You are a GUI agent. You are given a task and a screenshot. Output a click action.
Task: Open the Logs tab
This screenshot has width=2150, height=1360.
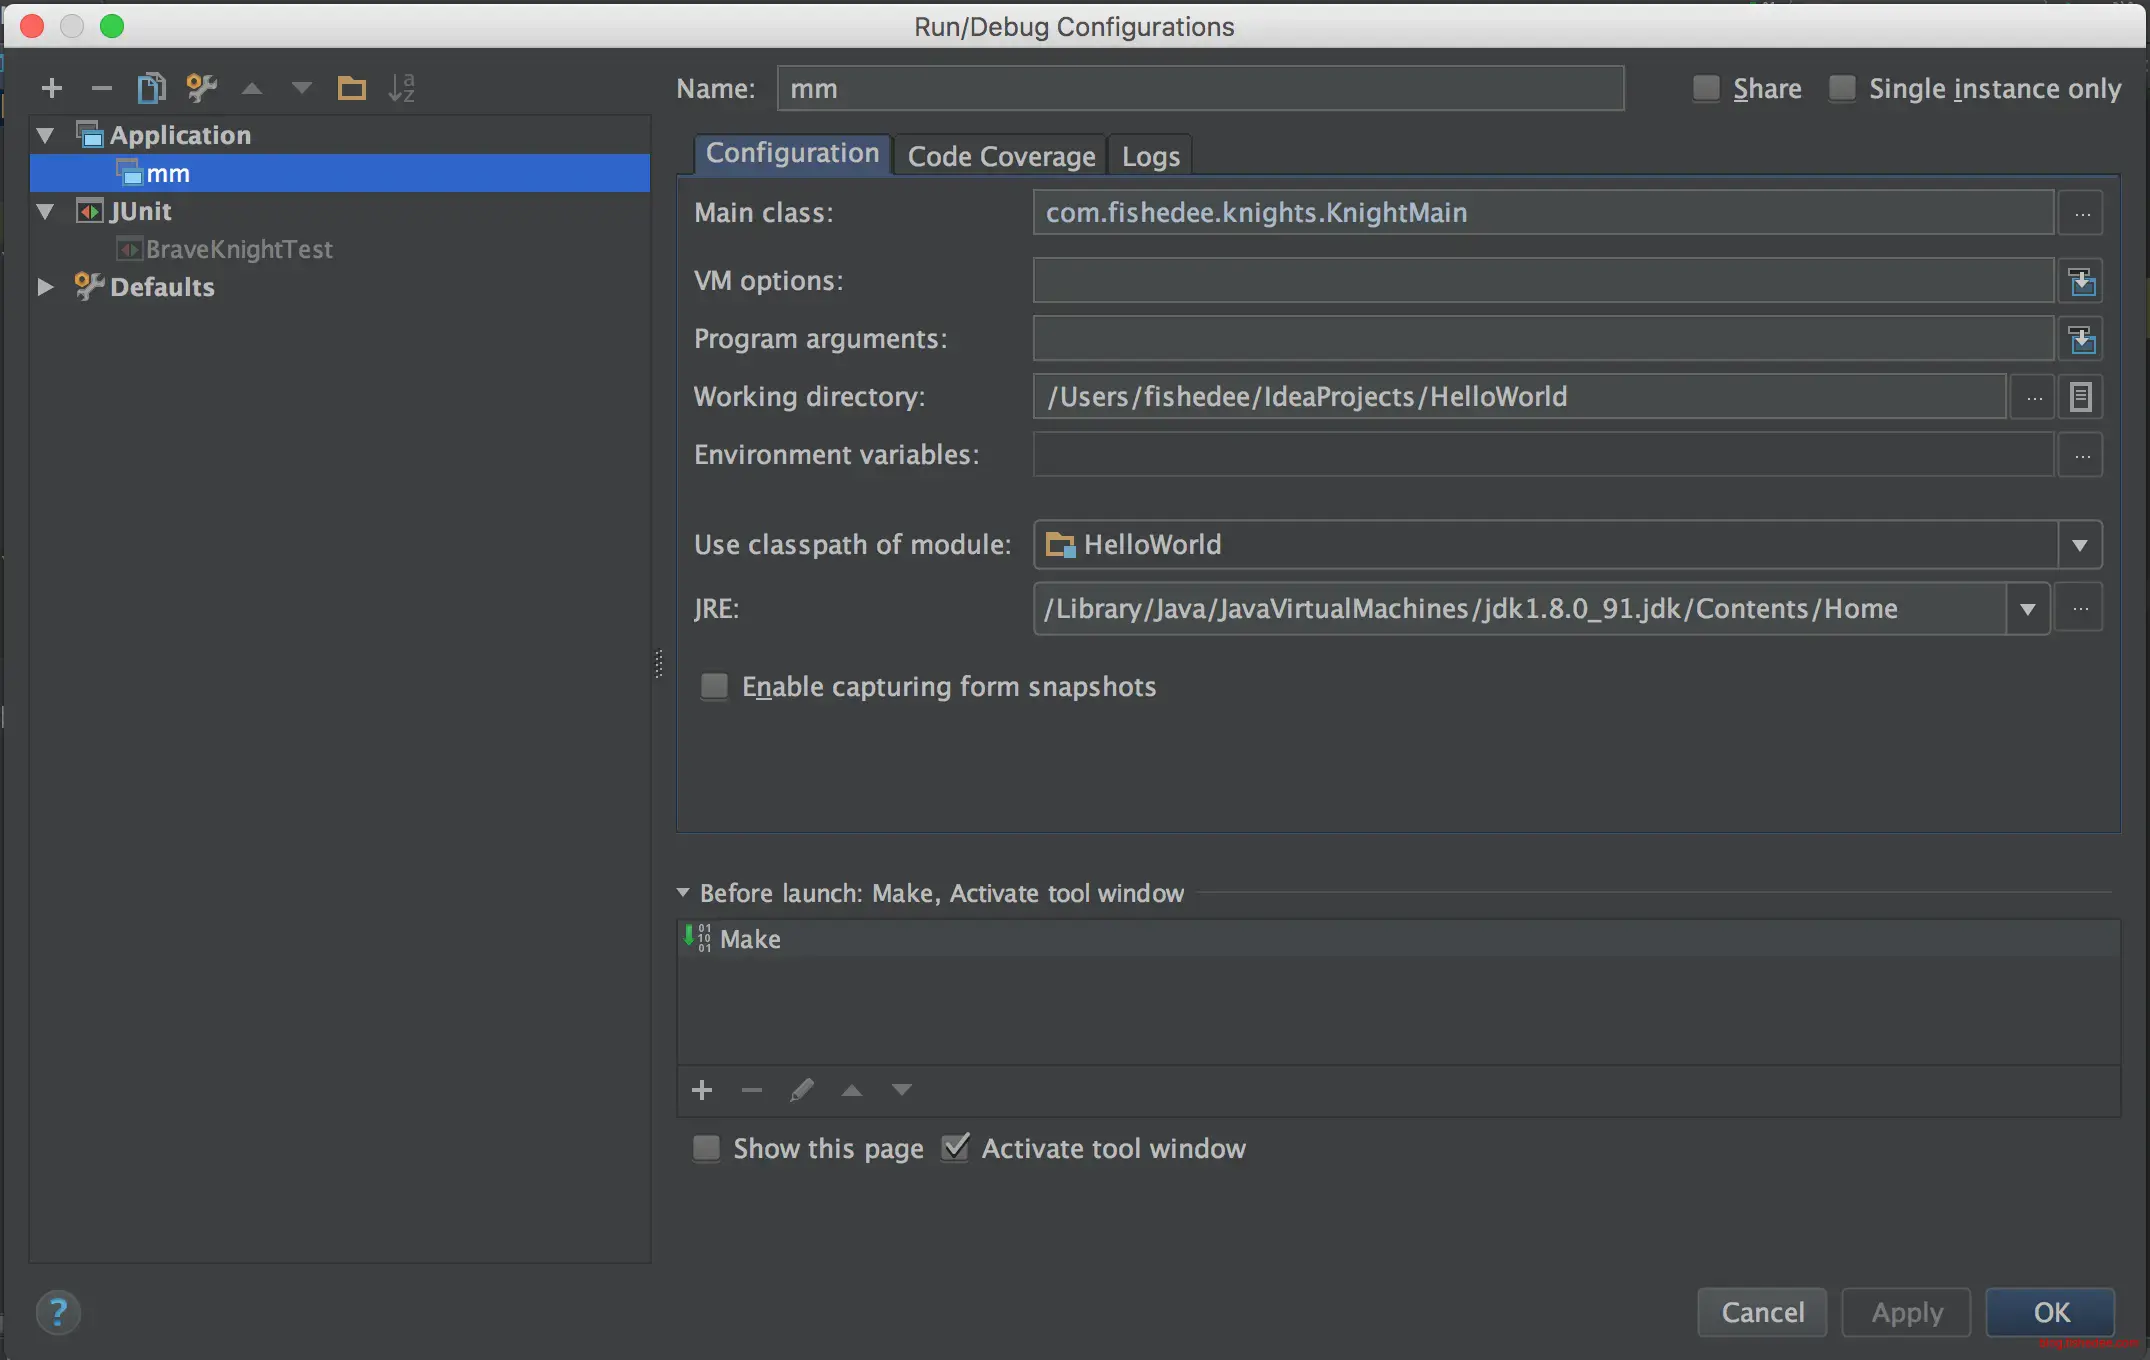coord(1150,157)
